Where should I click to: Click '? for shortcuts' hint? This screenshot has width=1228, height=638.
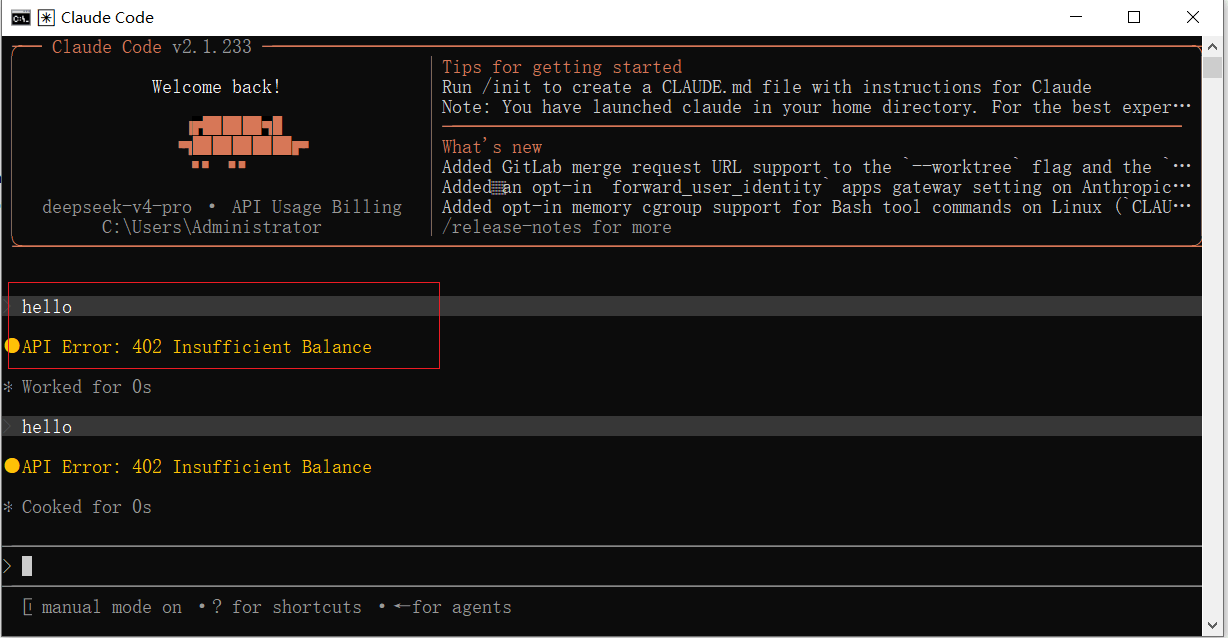click(287, 607)
